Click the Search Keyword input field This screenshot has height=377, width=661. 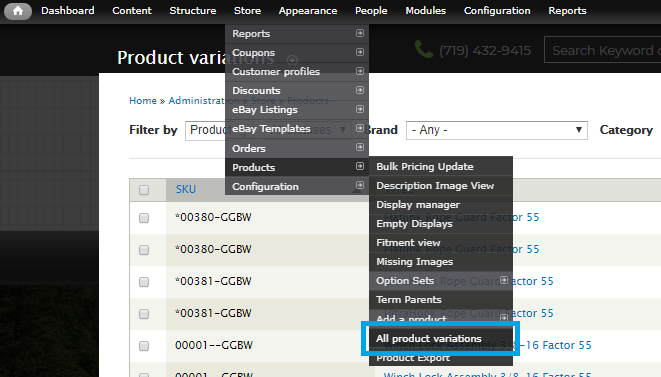coord(603,50)
